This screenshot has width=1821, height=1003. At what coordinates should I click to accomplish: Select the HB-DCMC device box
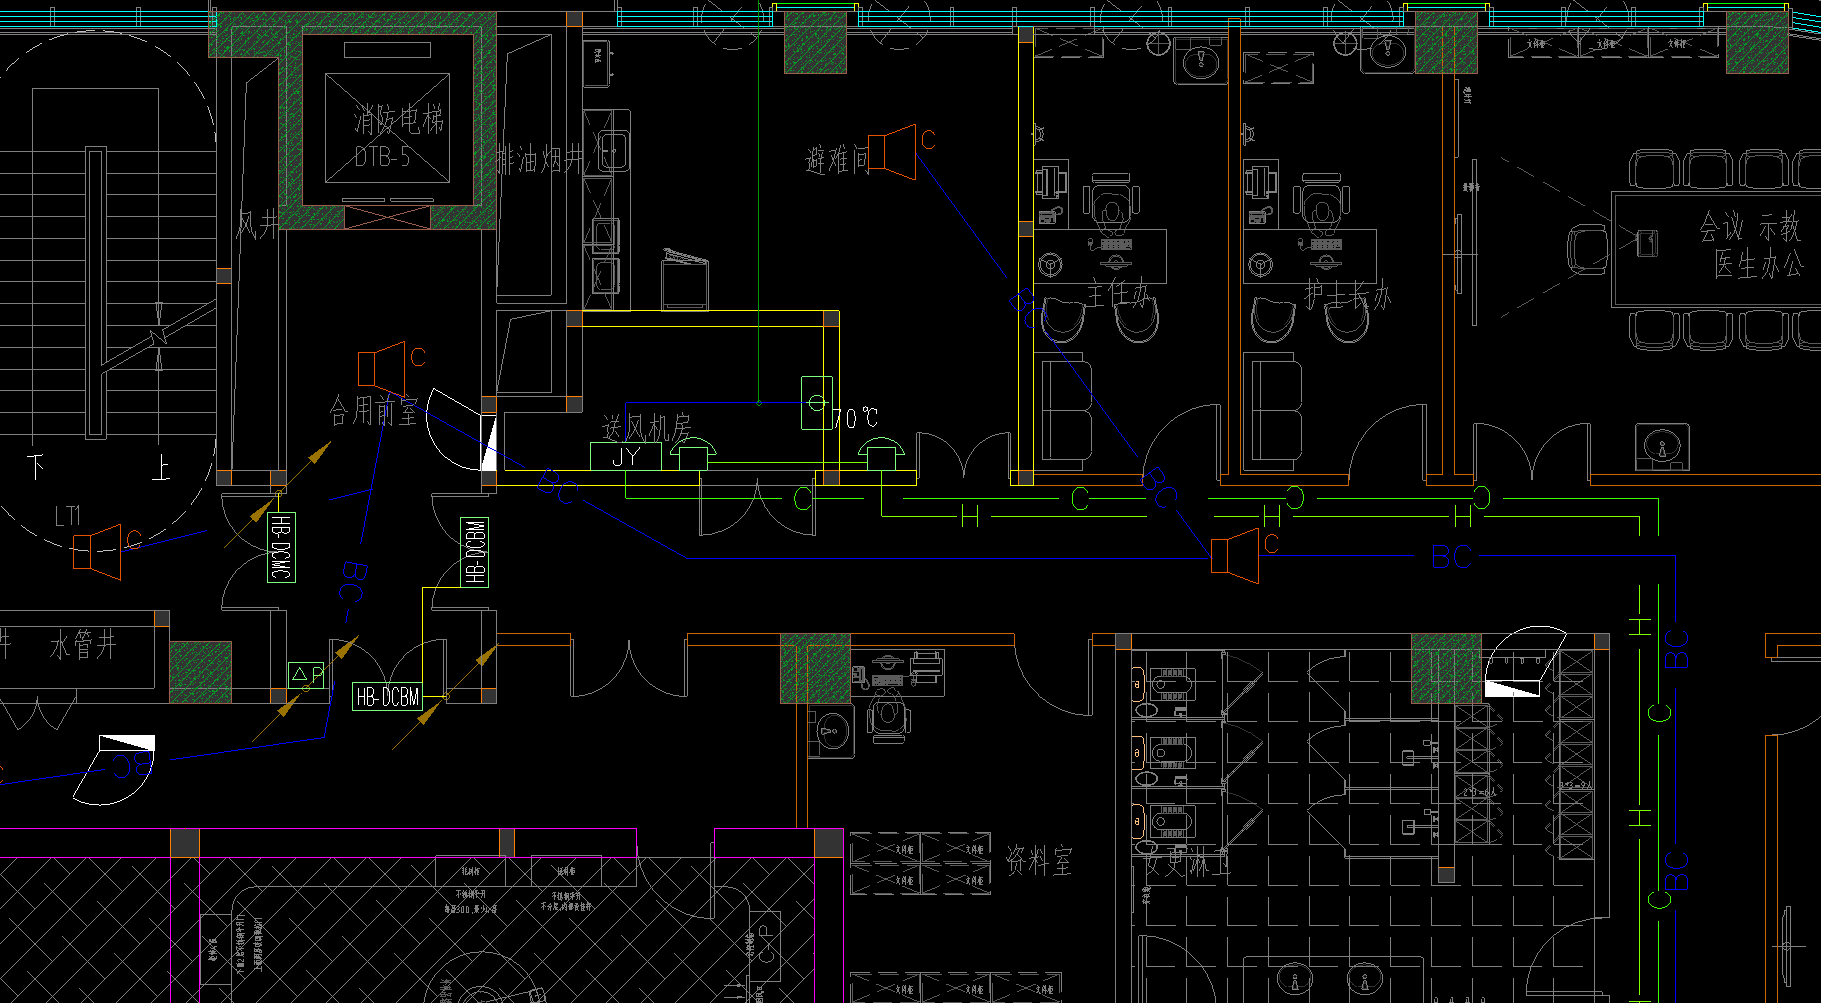pos(281,548)
